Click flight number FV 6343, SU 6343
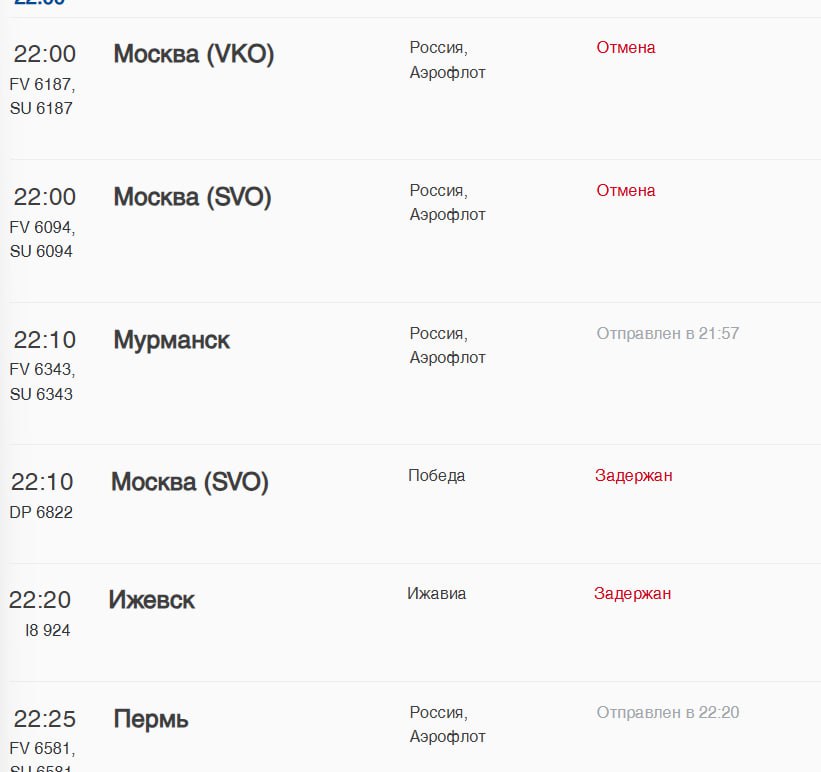821x772 pixels. coord(42,382)
